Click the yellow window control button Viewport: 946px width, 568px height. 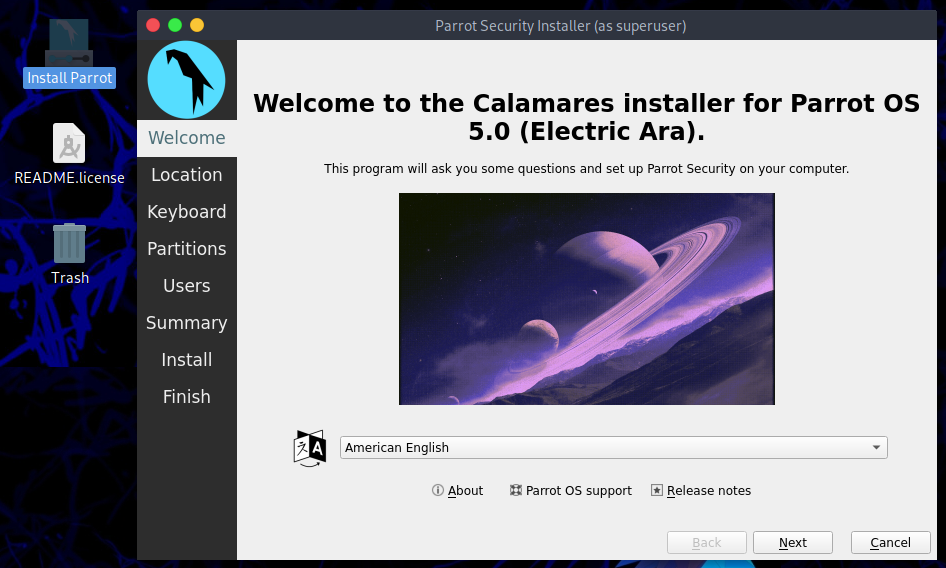pyautogui.click(x=197, y=25)
